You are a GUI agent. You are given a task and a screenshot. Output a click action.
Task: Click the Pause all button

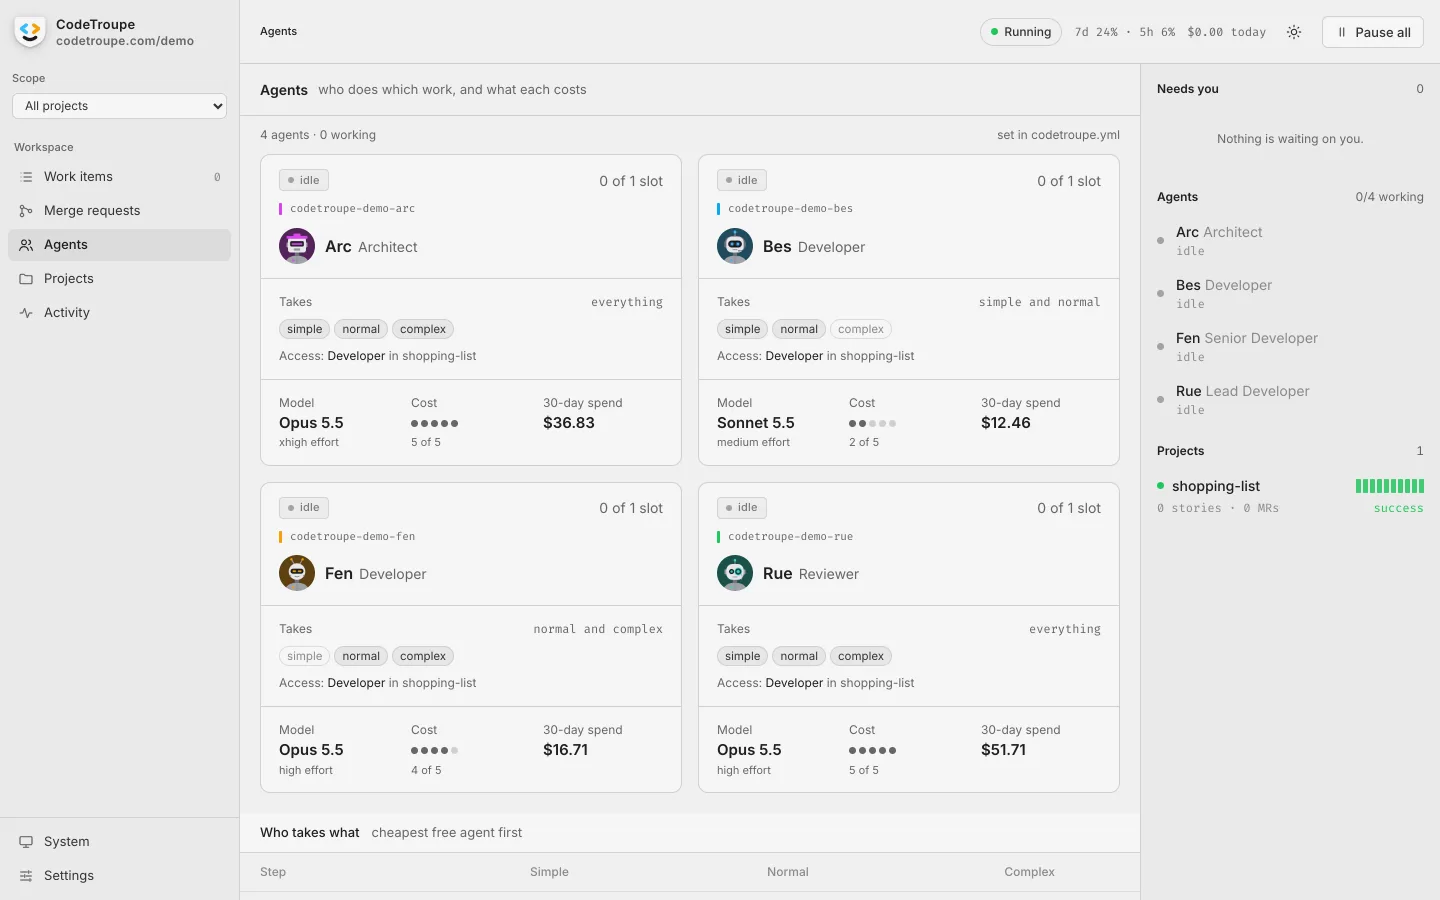(1373, 32)
